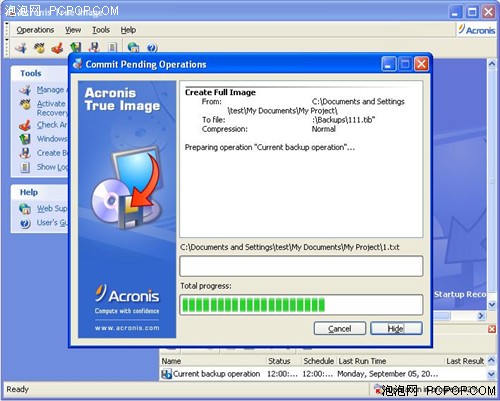Open the Web Sup link under Help
Image resolution: width=500 pixels, height=401 pixels.
[x=52, y=209]
